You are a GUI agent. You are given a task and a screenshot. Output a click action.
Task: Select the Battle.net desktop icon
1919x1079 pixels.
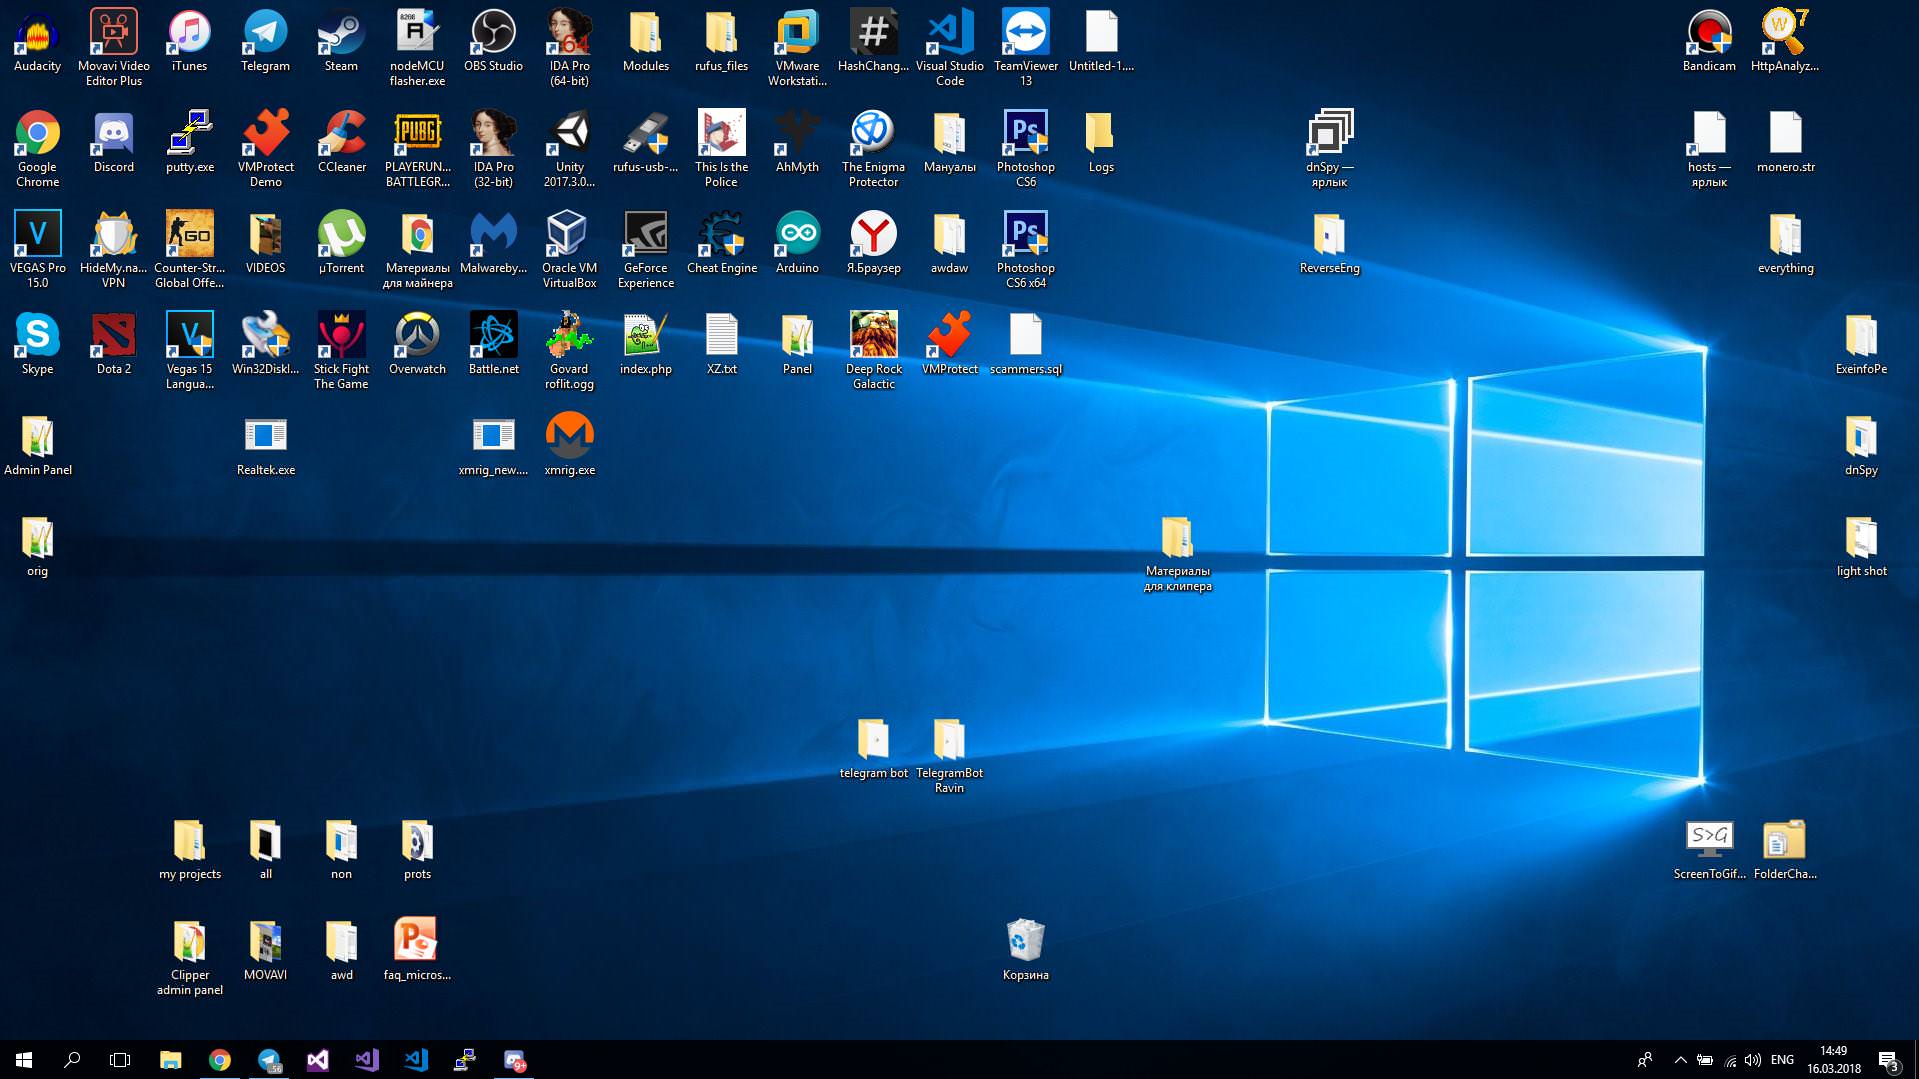click(x=493, y=345)
